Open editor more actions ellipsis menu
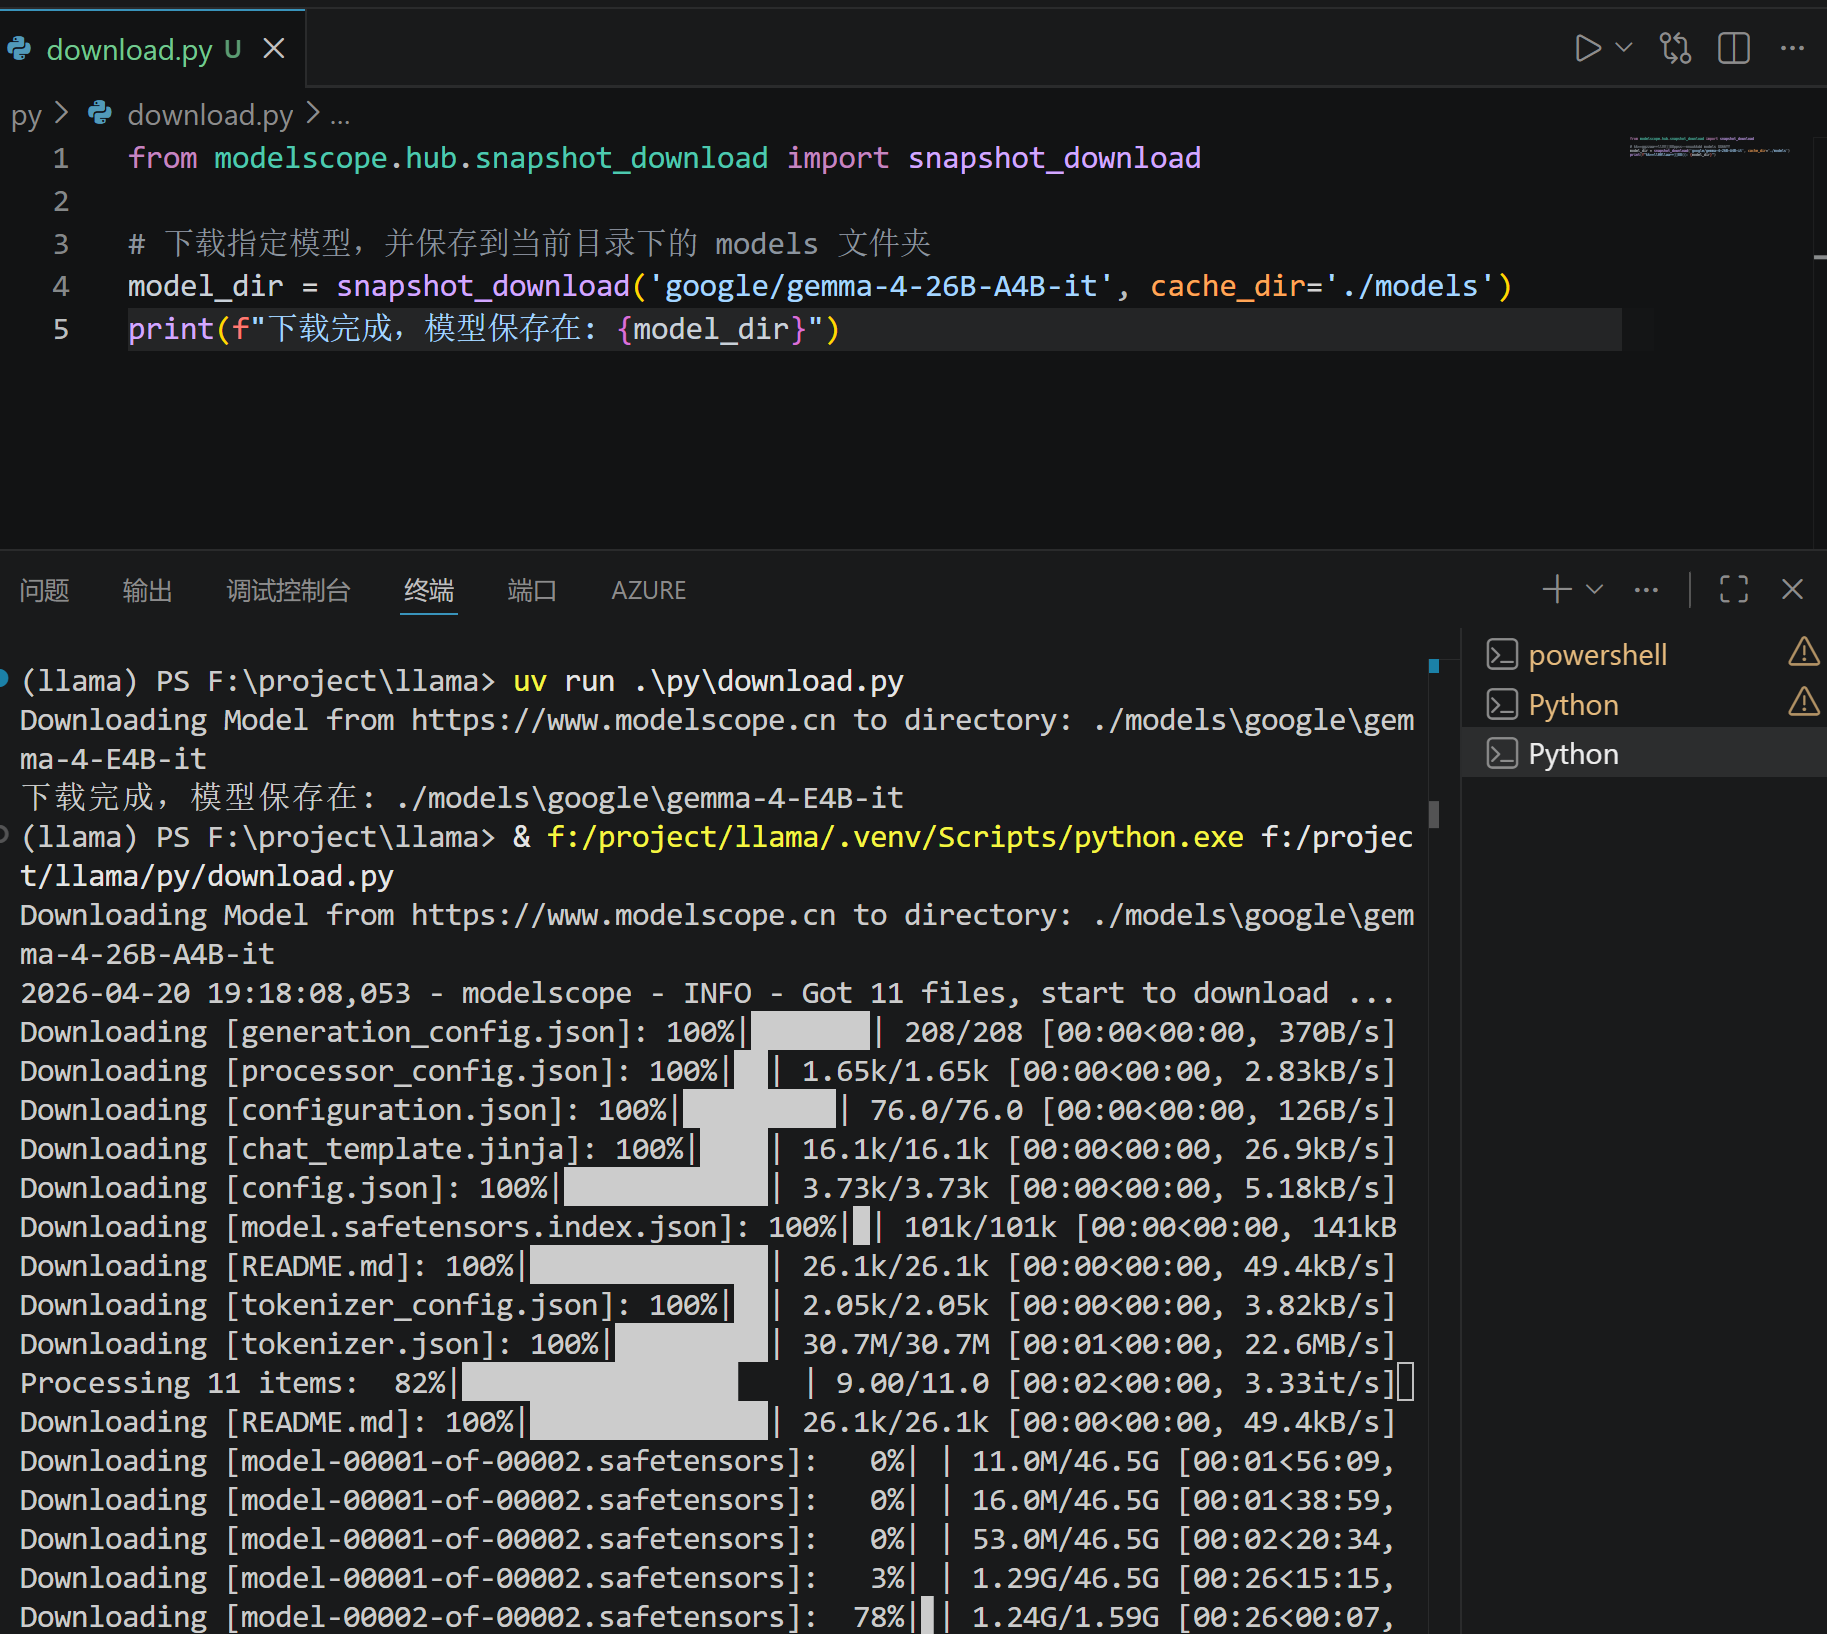This screenshot has height=1634, width=1827. pos(1791,47)
